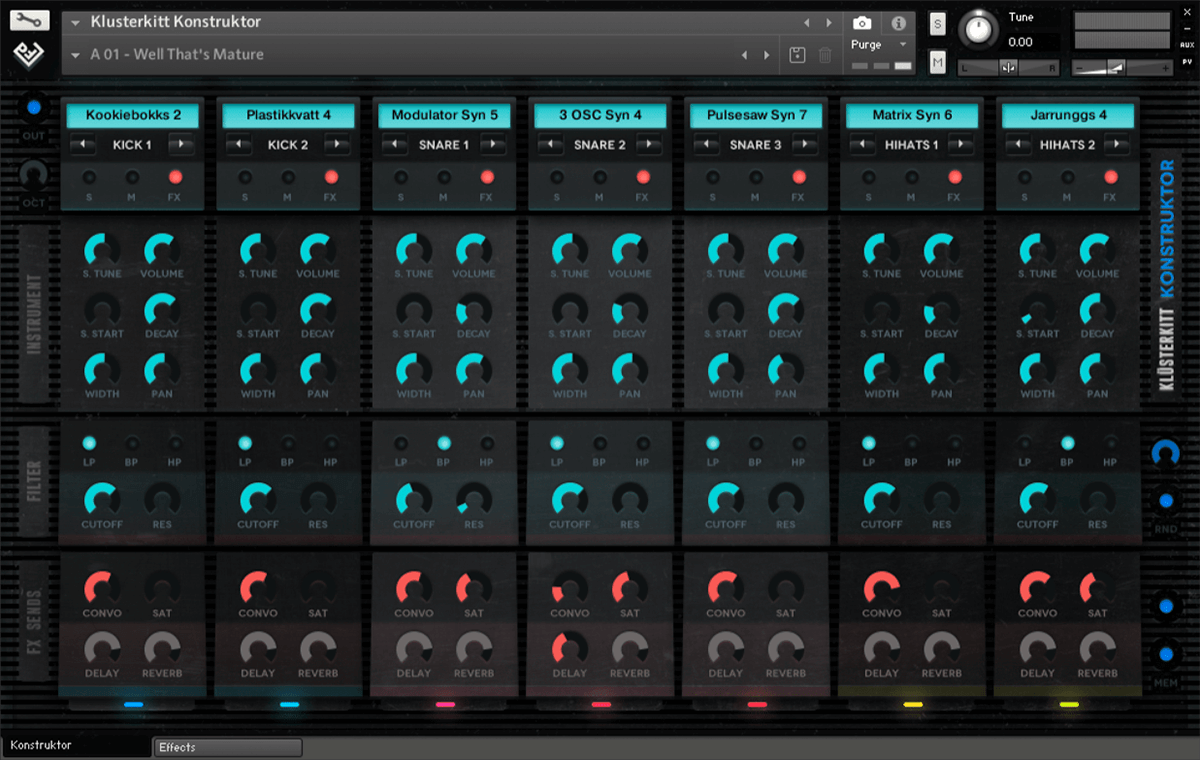The image size is (1200, 760).
Task: Switch to the Effects tab
Action: click(228, 747)
